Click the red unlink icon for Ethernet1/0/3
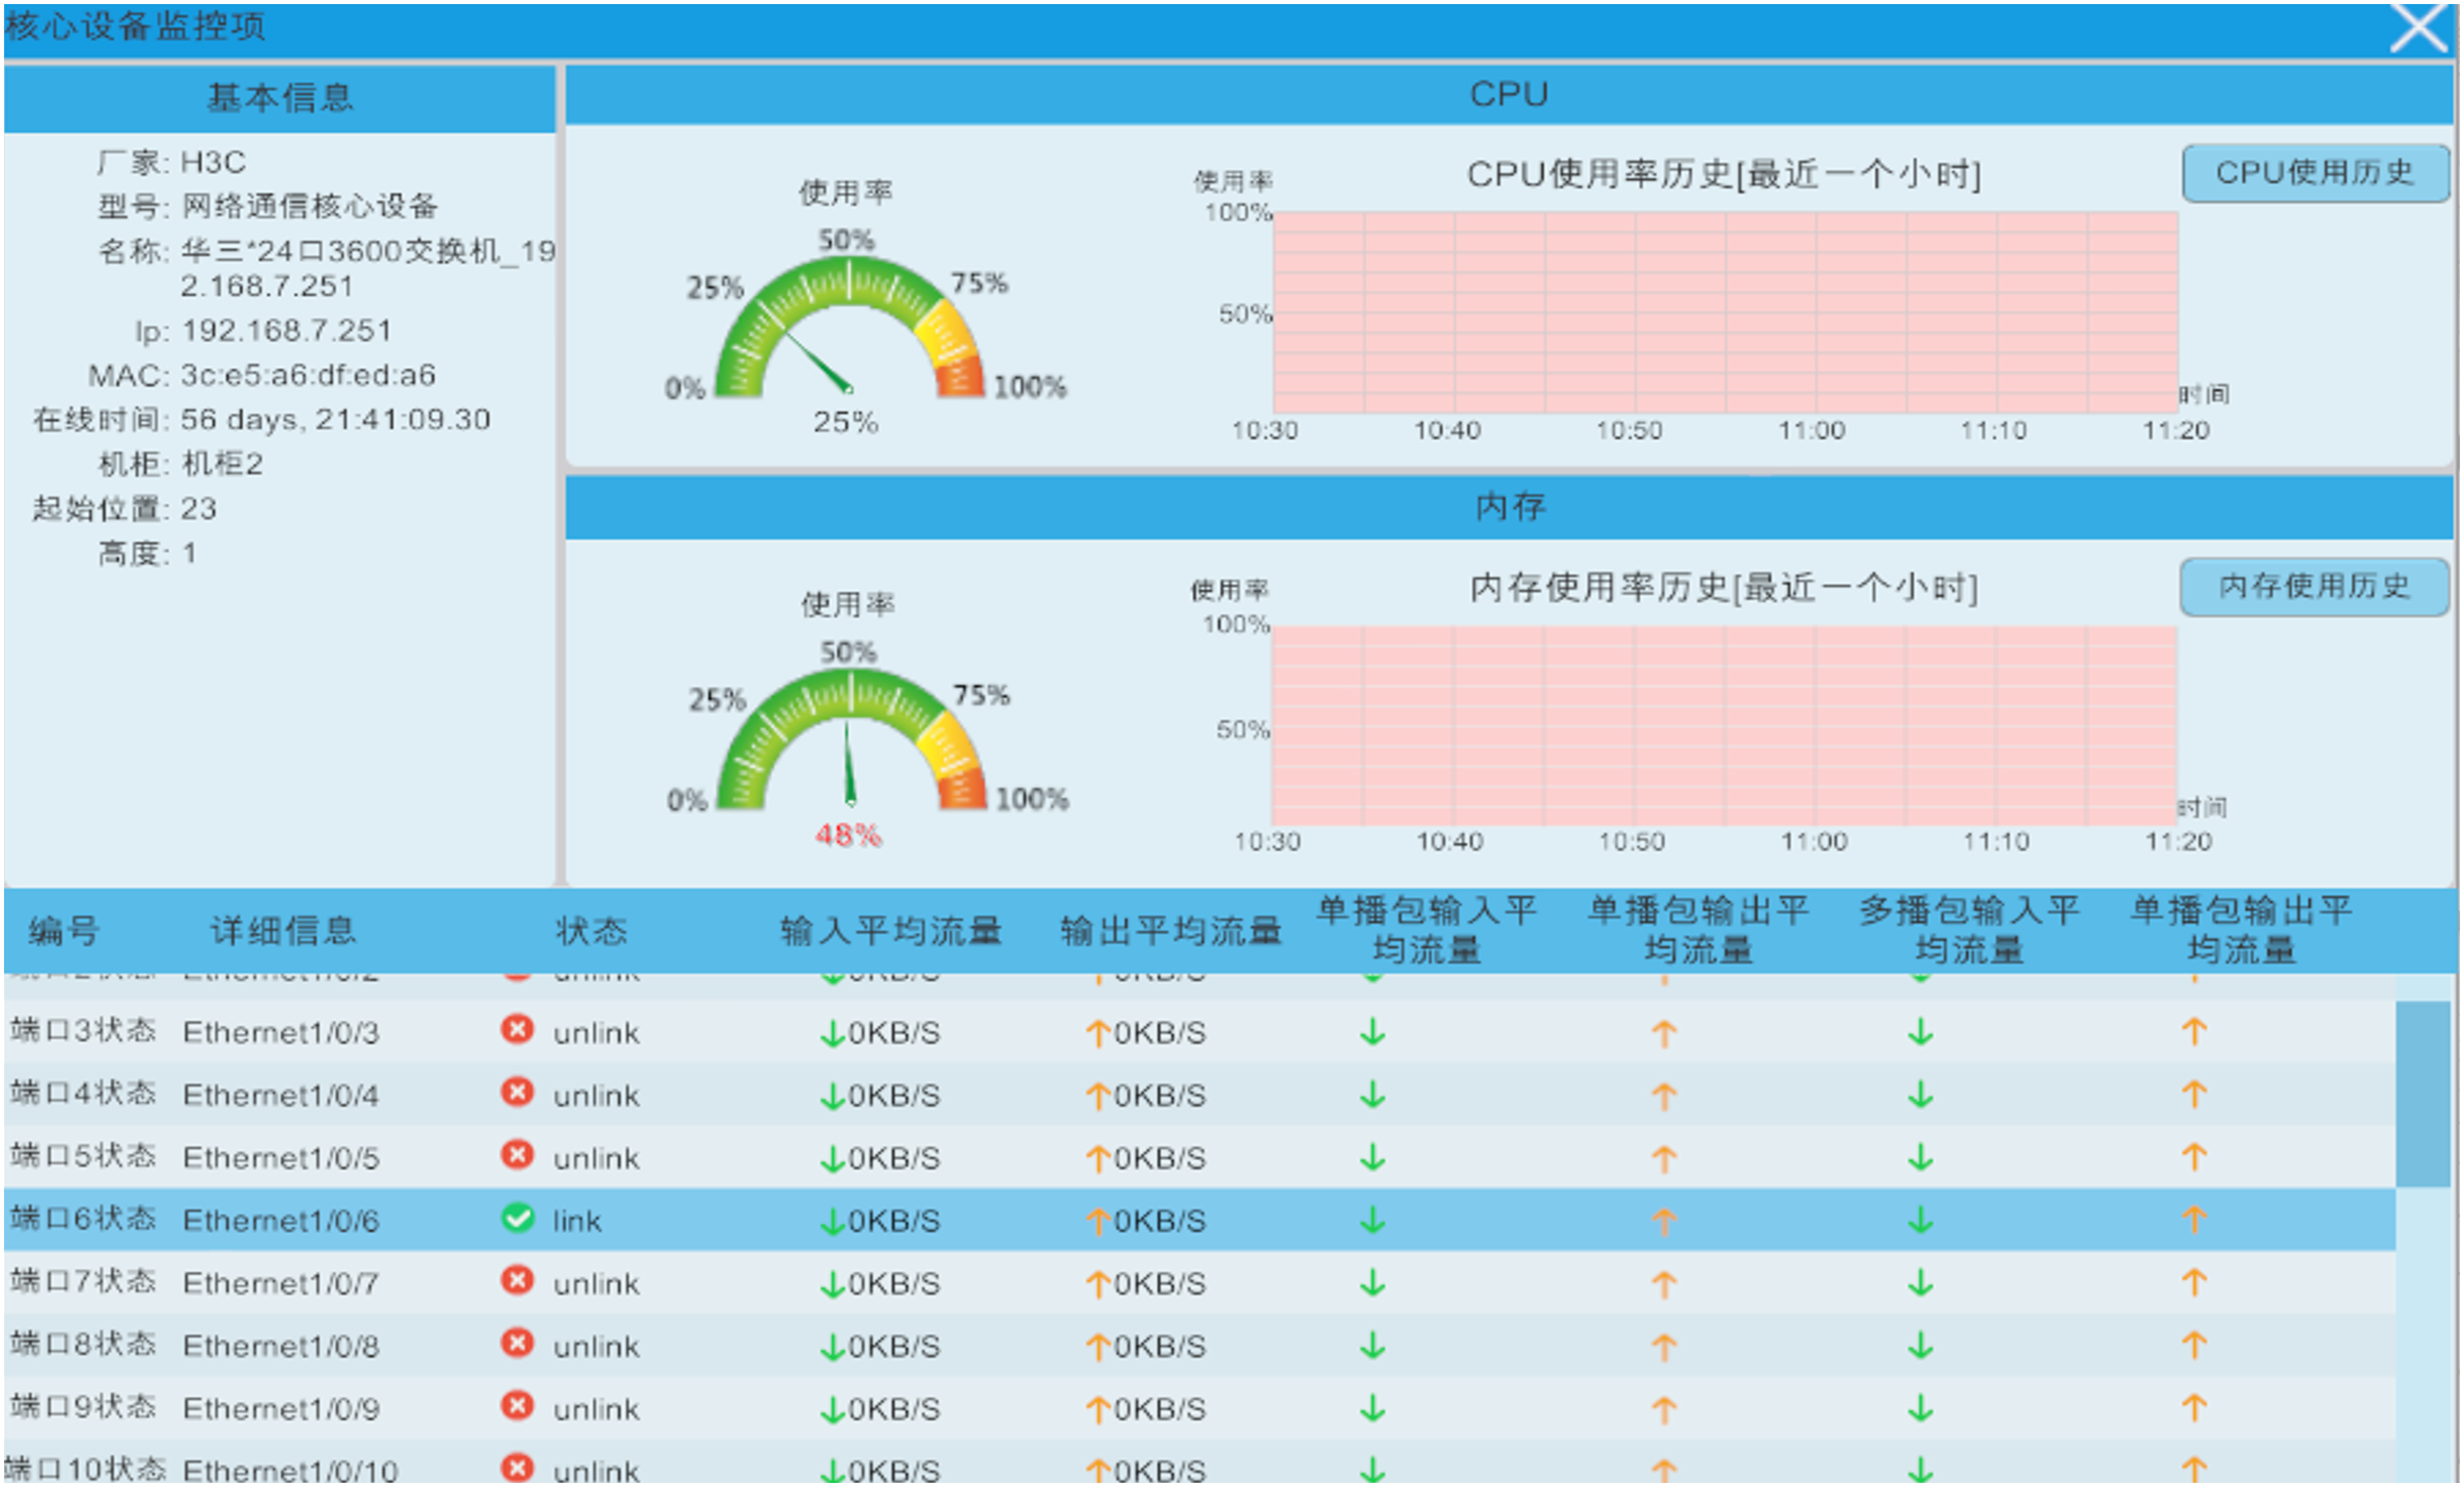The height and width of the screenshot is (1487, 2464). [517, 1029]
